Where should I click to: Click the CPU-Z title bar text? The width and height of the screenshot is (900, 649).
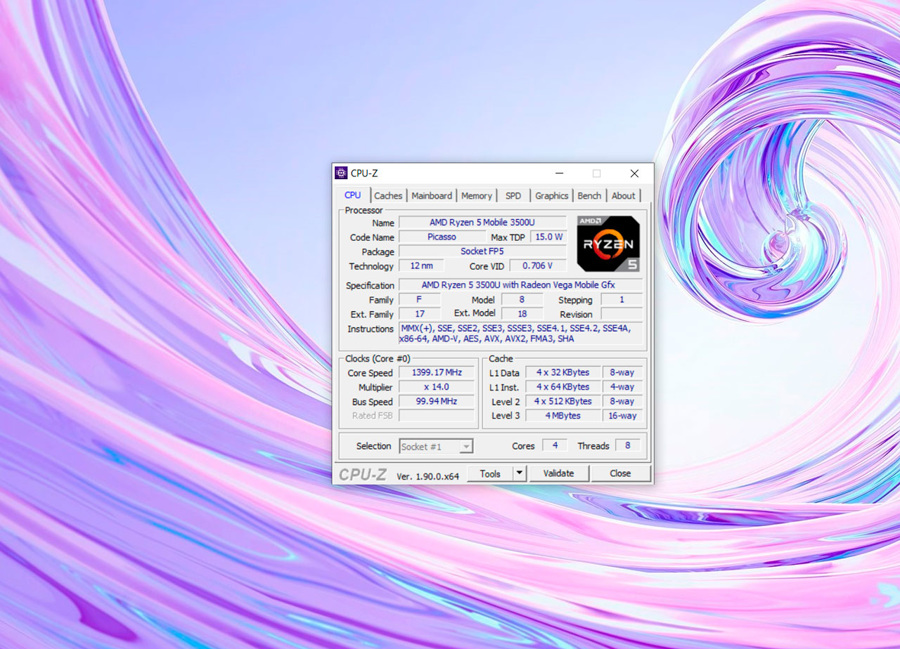tap(364, 173)
